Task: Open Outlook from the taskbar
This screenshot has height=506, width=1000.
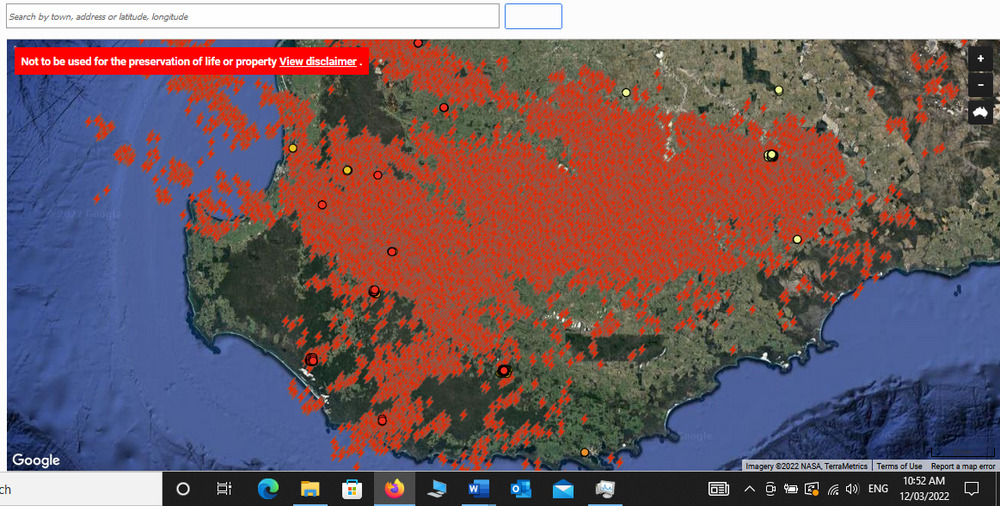Action: 520,489
